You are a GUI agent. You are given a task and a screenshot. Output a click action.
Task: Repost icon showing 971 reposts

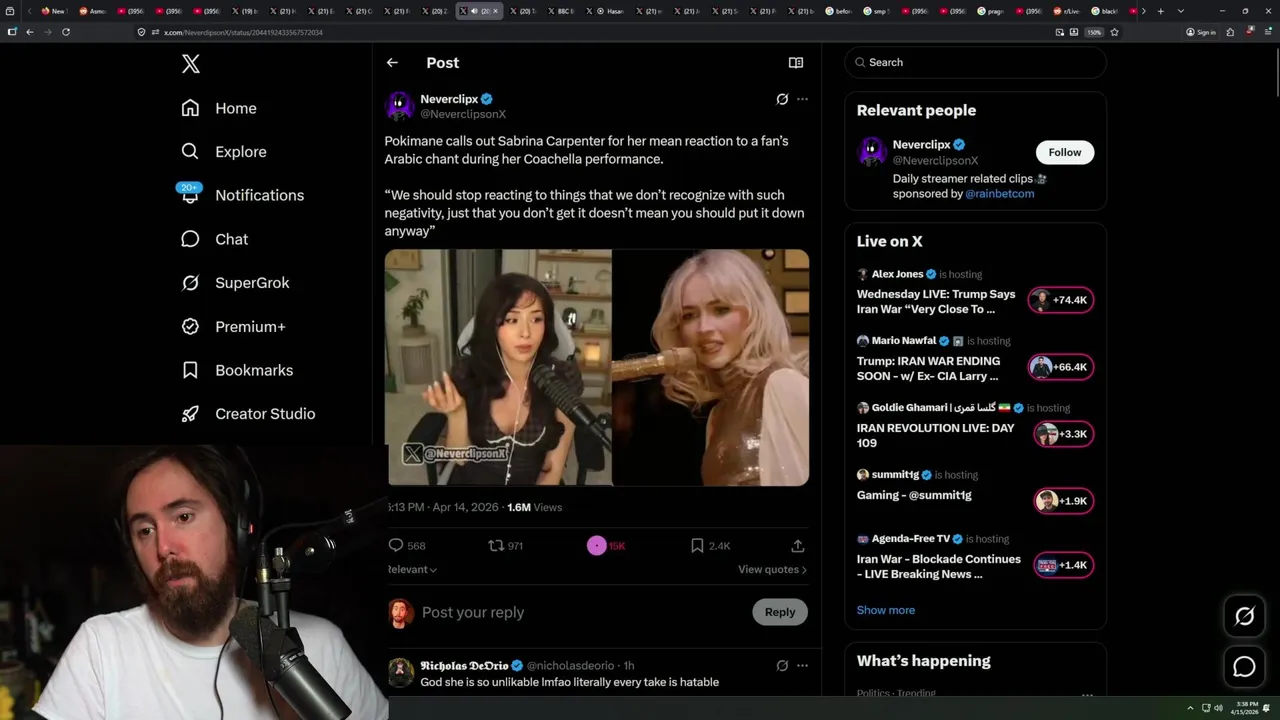coord(495,545)
